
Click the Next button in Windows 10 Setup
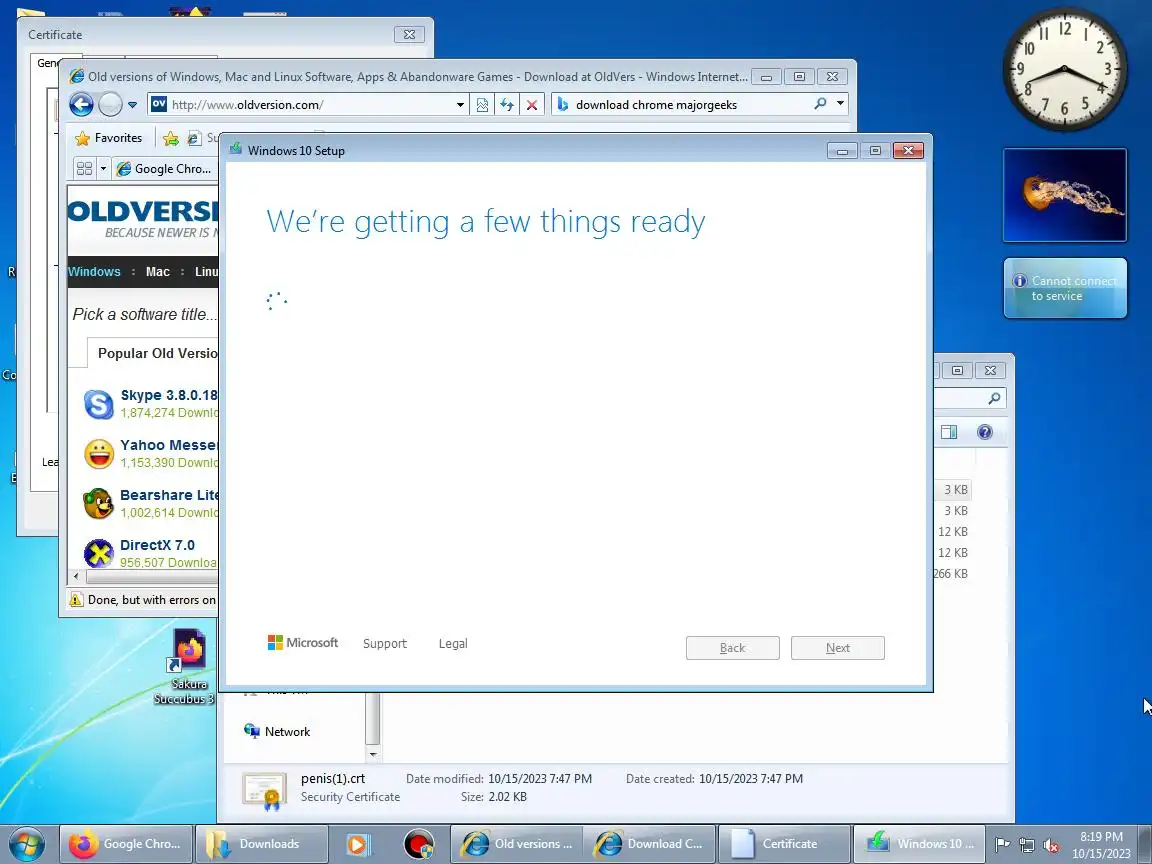(x=838, y=647)
